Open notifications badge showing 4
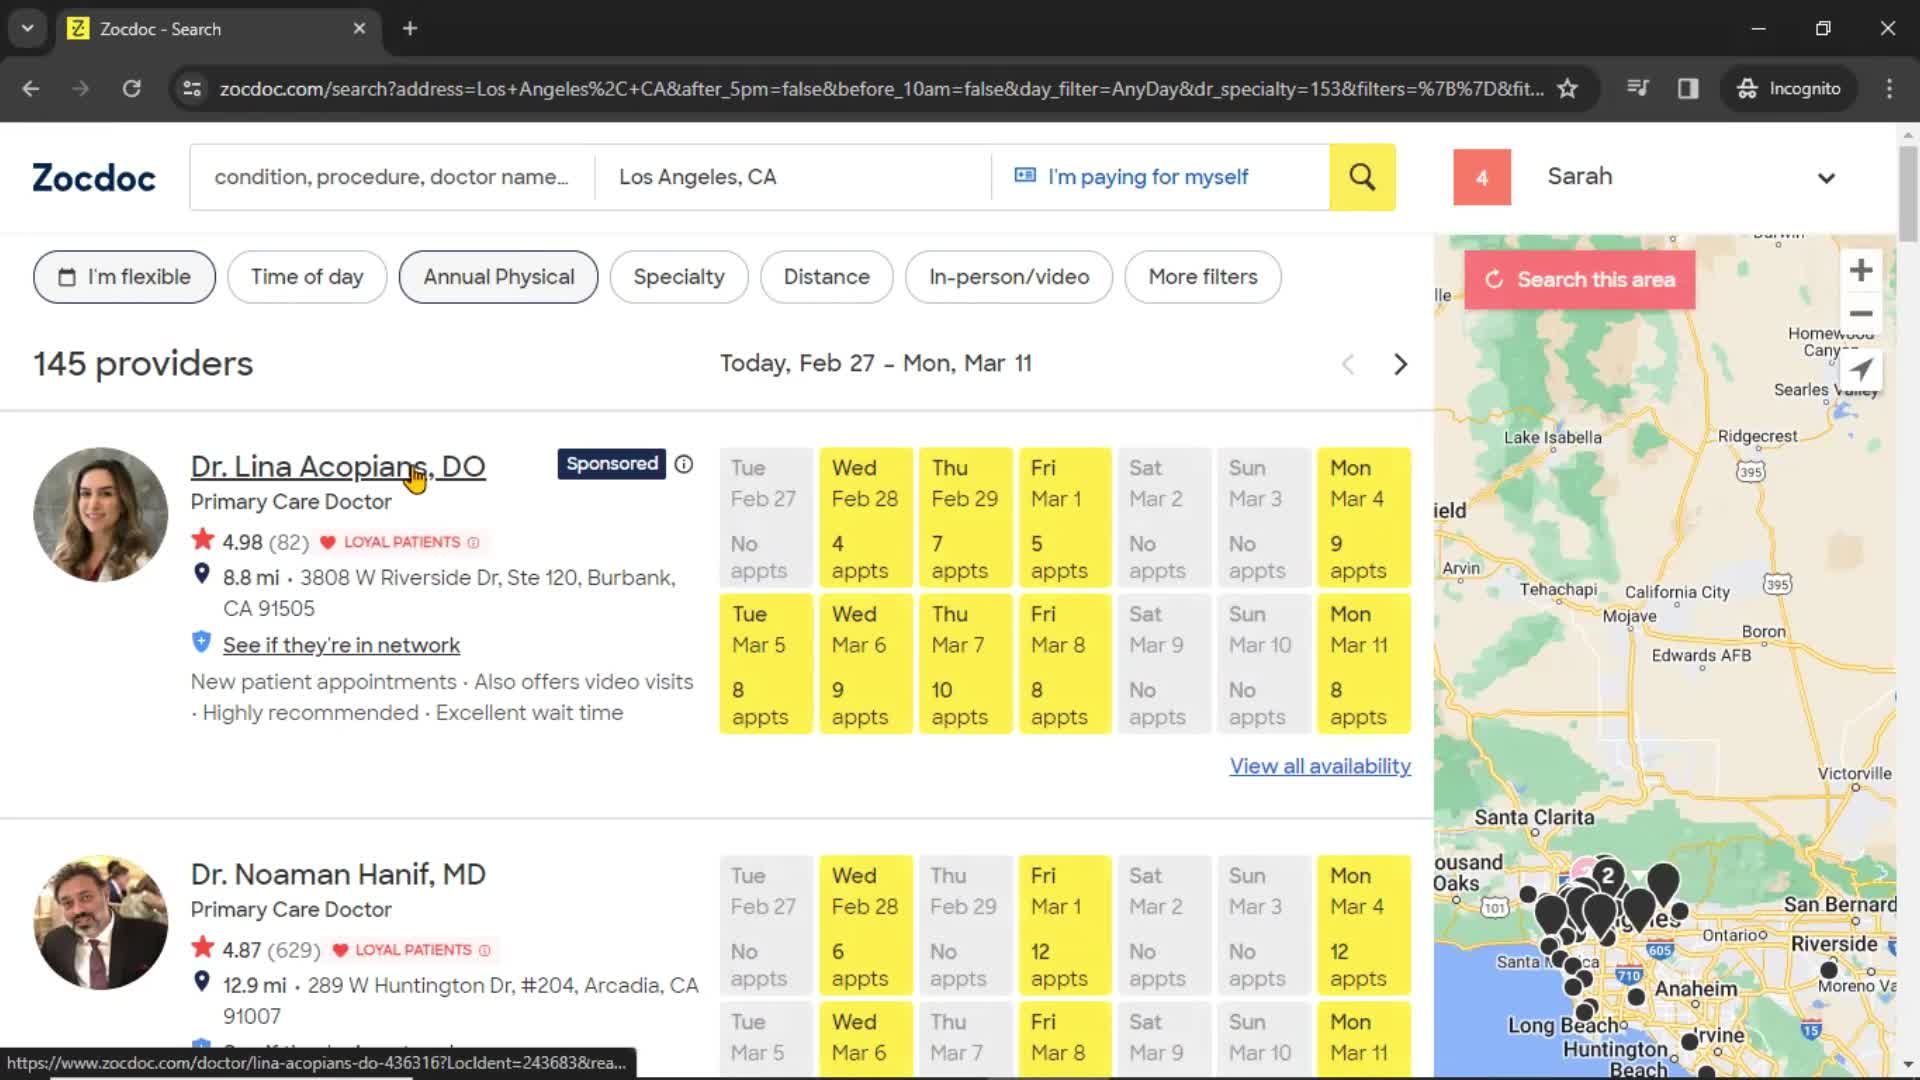This screenshot has width=1920, height=1080. click(1482, 177)
